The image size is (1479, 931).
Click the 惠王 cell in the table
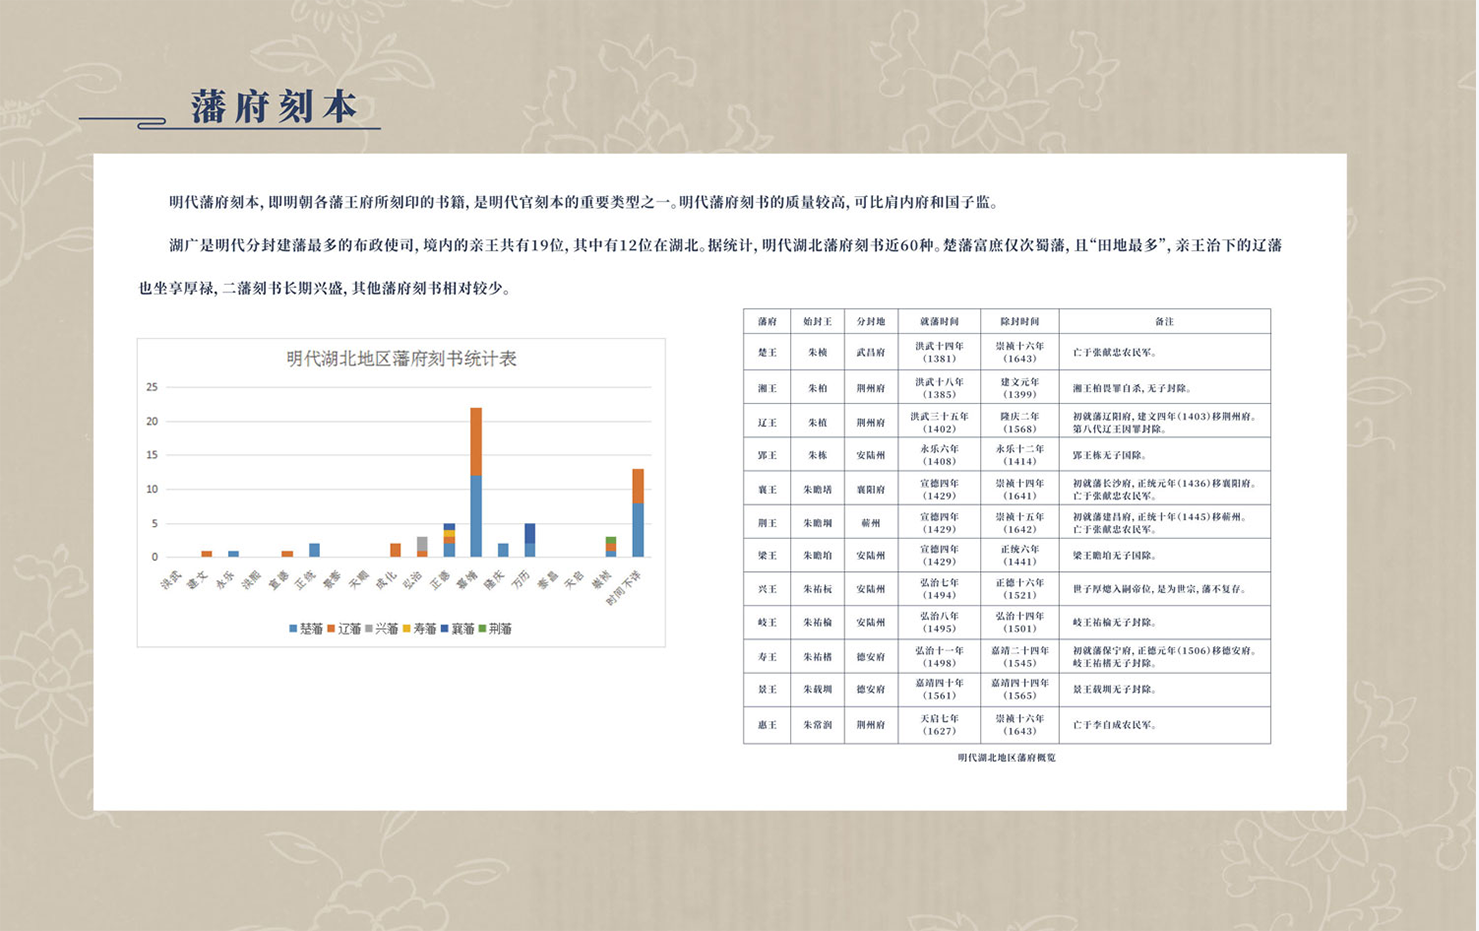[767, 725]
